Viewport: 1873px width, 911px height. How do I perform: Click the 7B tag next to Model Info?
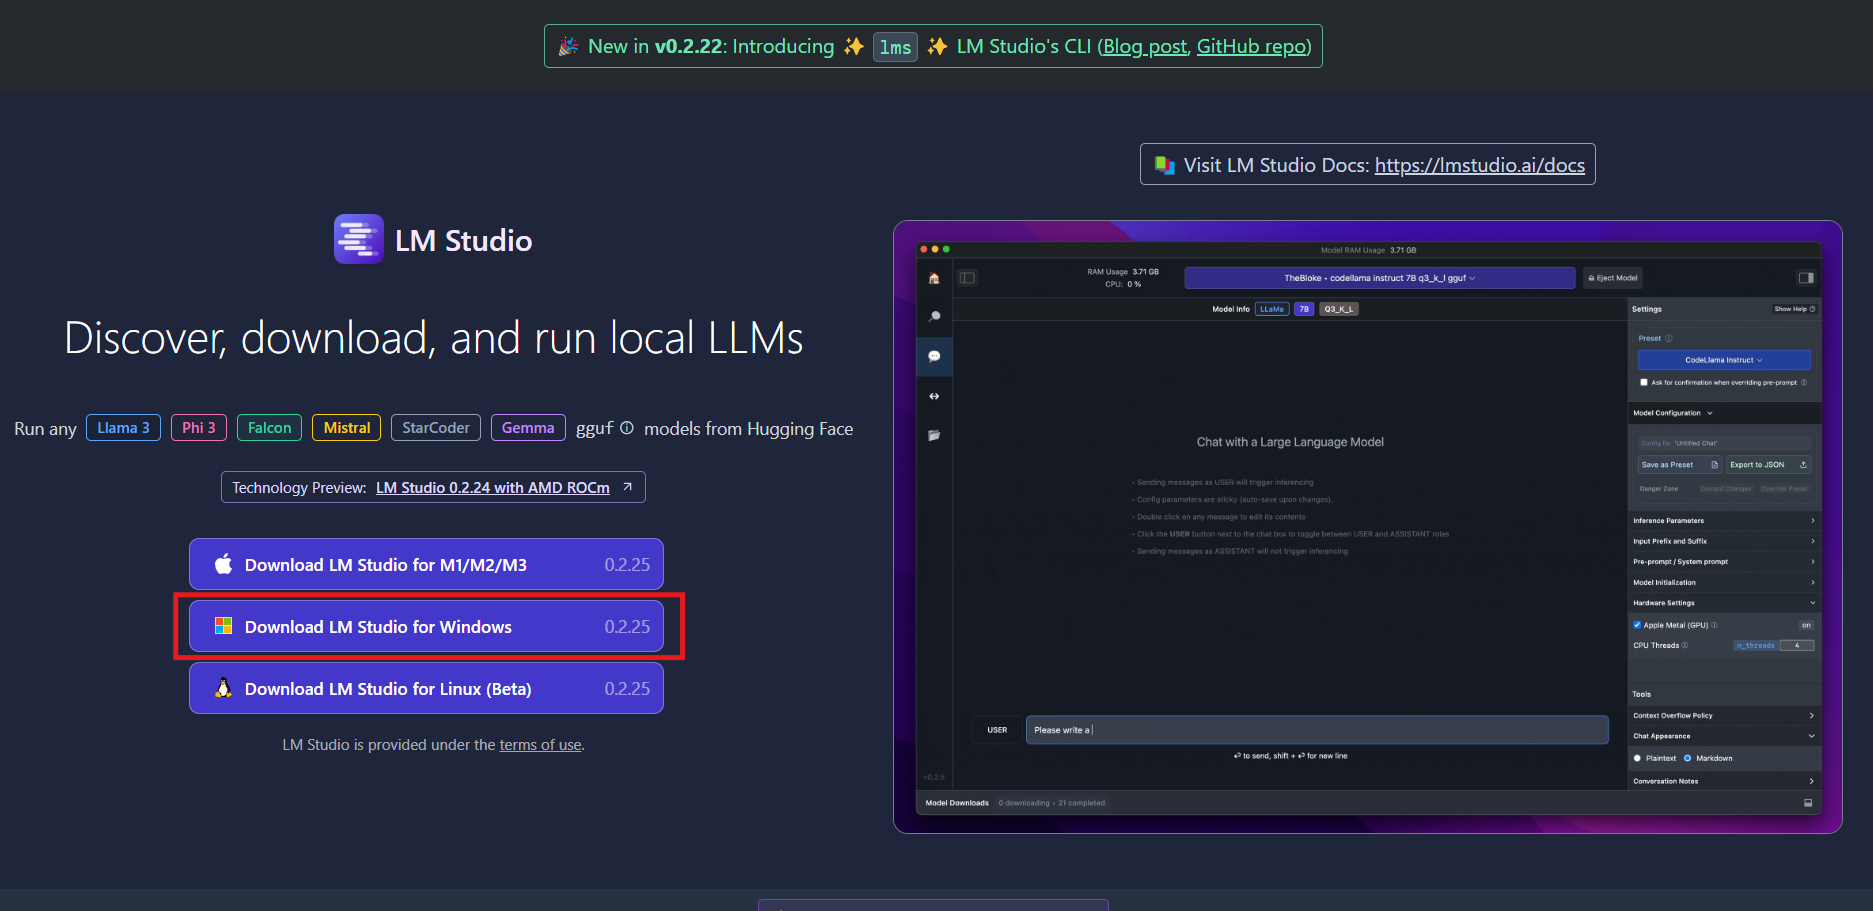coord(1304,309)
